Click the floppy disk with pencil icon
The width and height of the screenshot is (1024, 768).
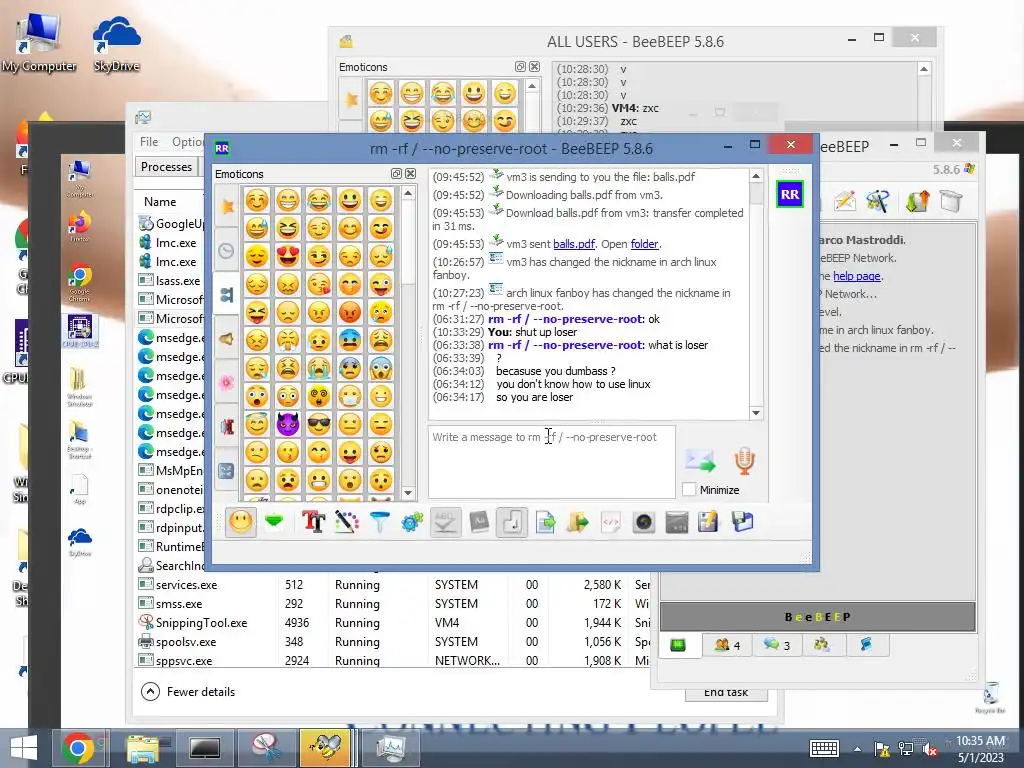coord(709,522)
